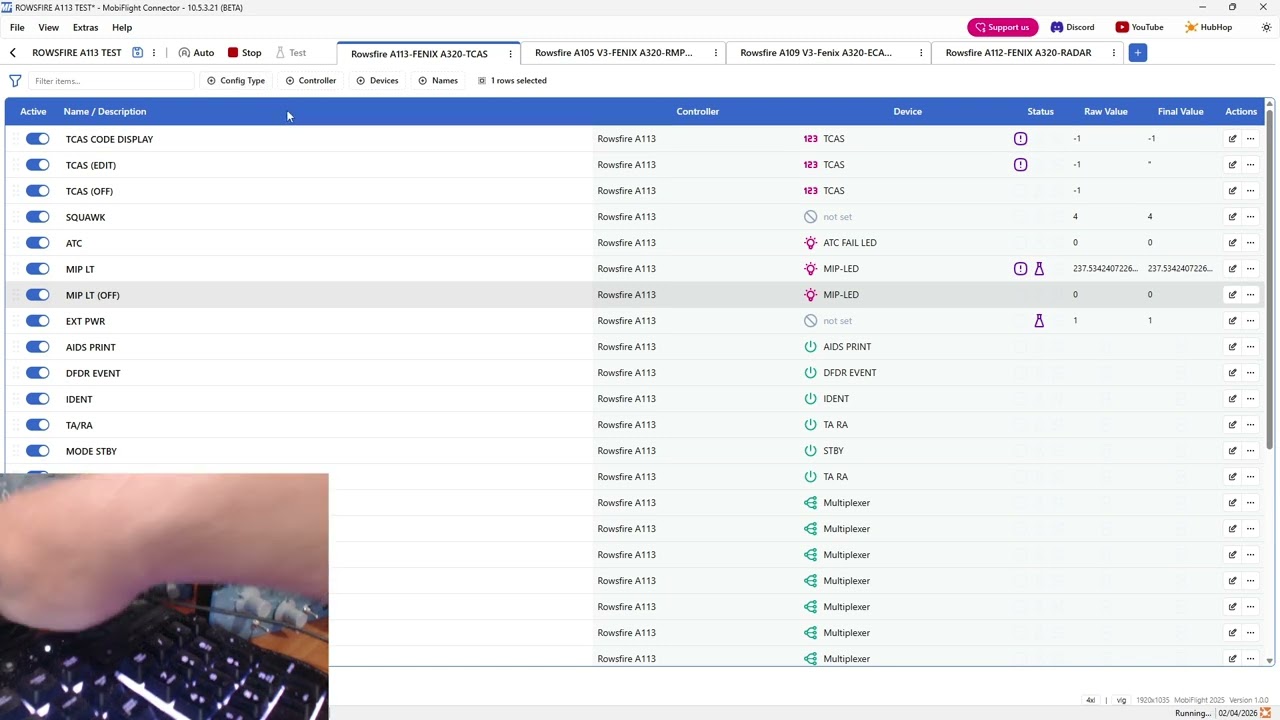Toggle active switch for TCAS (OFF)
The image size is (1280, 720).
[x=38, y=191]
